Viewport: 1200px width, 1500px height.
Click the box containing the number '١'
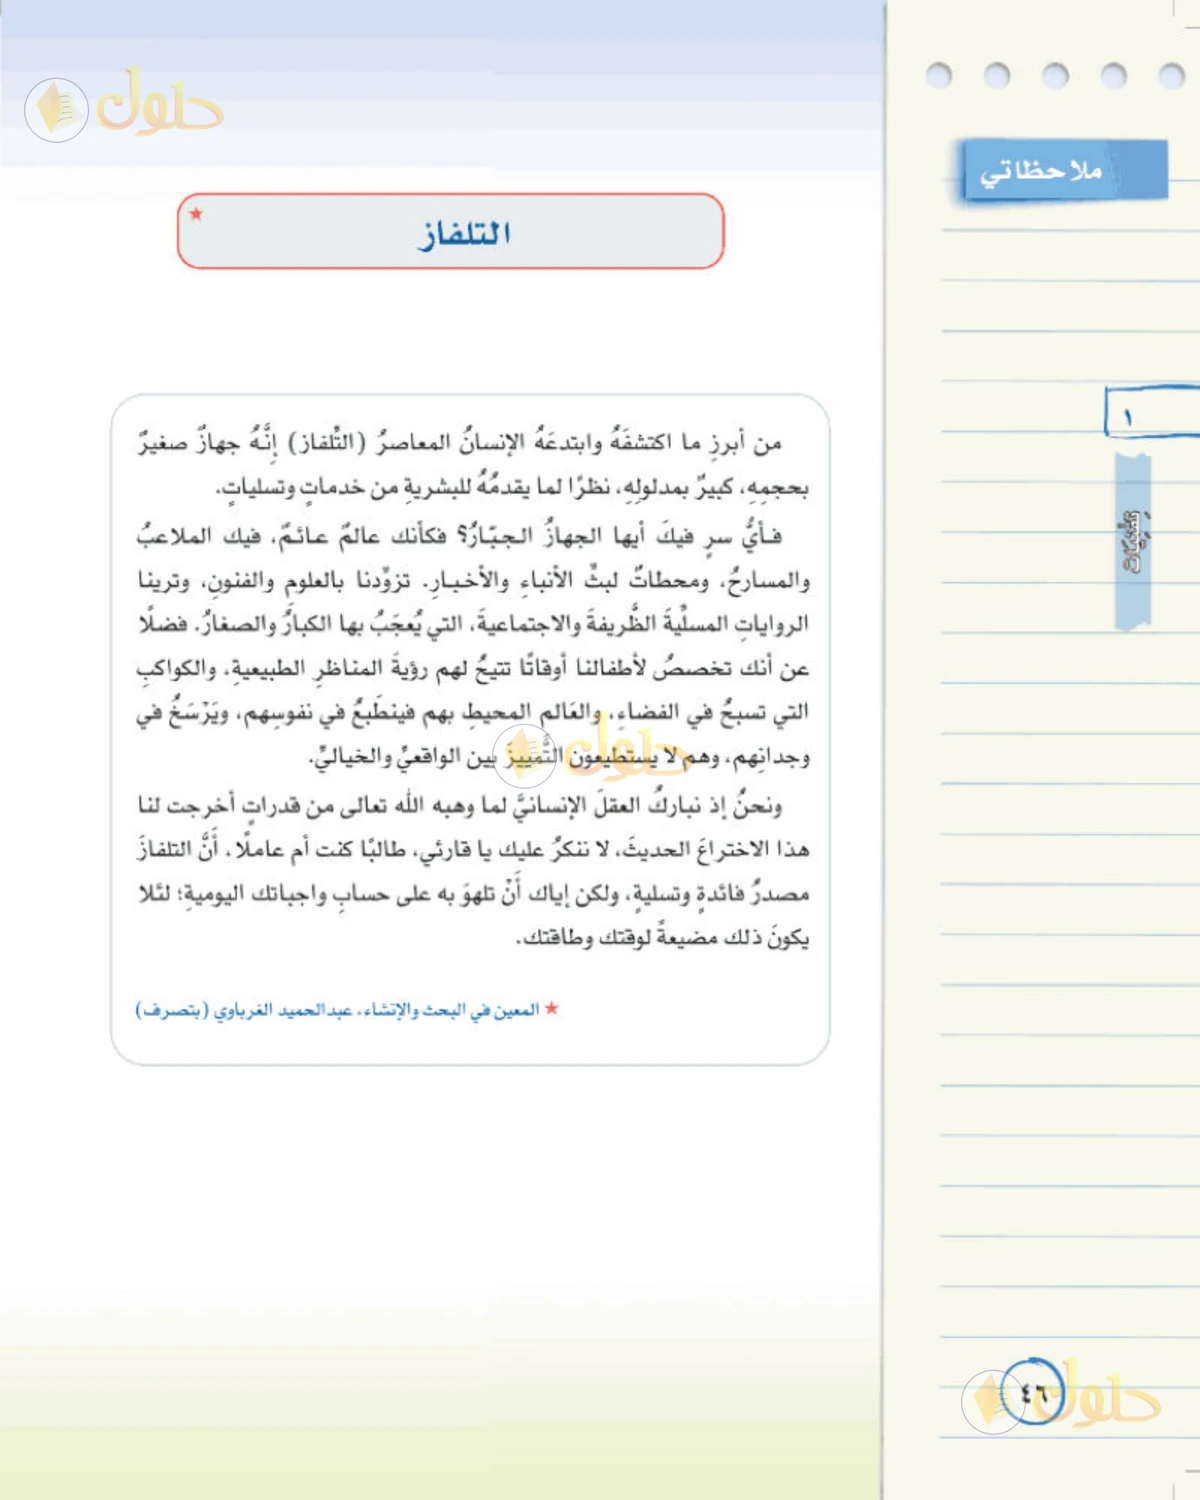(x=1152, y=412)
